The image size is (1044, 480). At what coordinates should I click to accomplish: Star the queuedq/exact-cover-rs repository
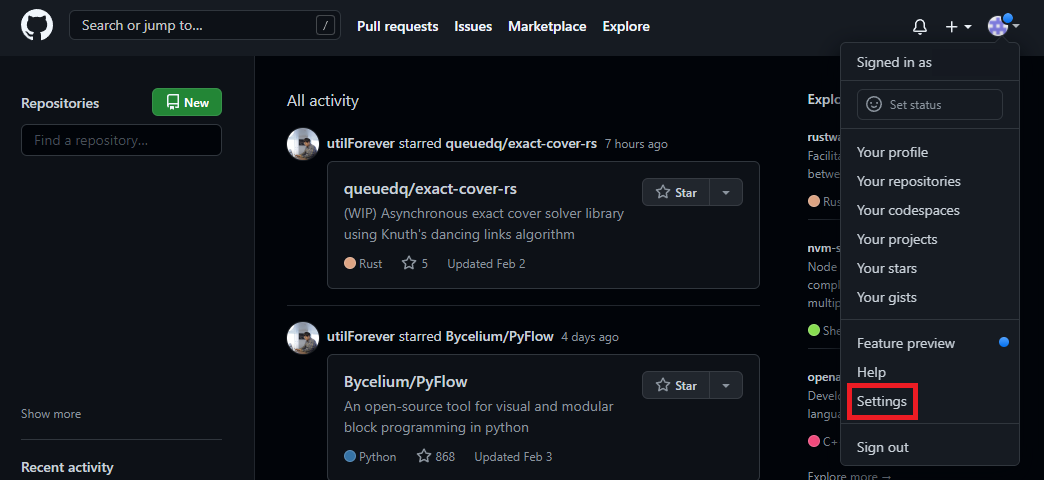676,192
